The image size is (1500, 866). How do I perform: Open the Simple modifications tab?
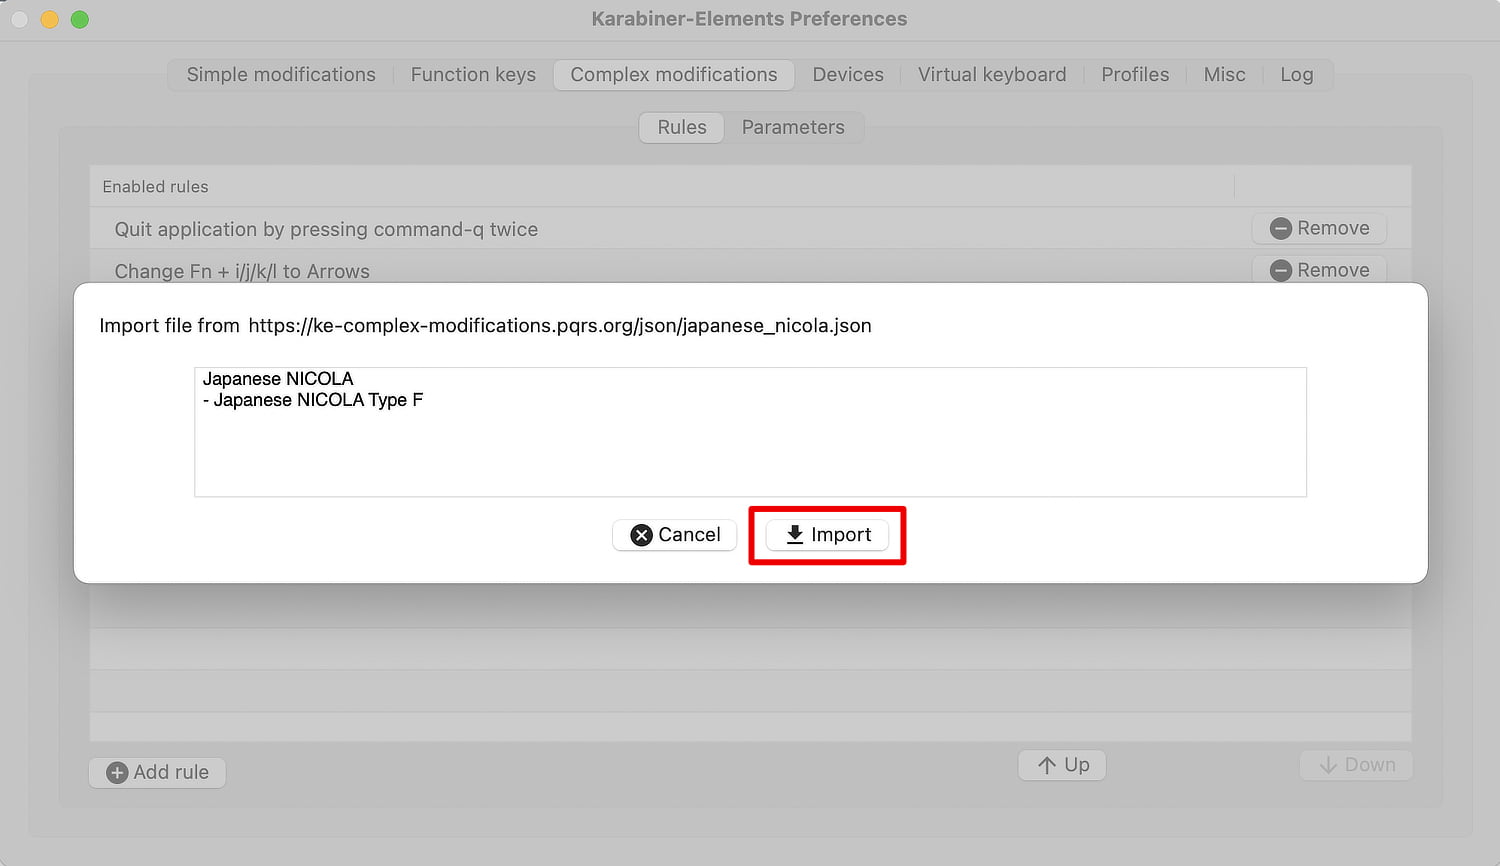coord(281,75)
